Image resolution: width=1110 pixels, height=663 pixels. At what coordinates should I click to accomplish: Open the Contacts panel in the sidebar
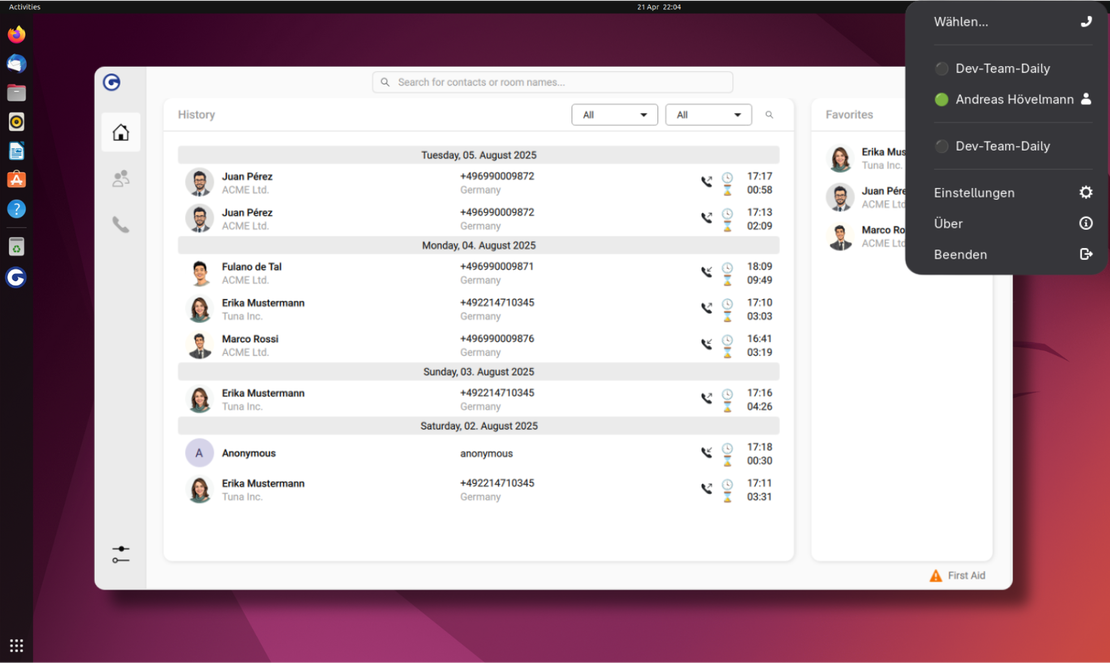tap(120, 178)
